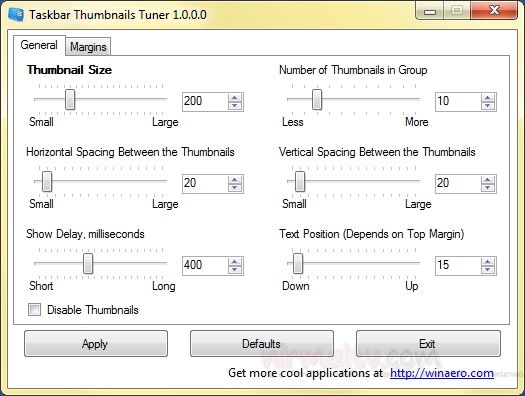
Task: Increase Text Position spinner value
Action: (488, 262)
